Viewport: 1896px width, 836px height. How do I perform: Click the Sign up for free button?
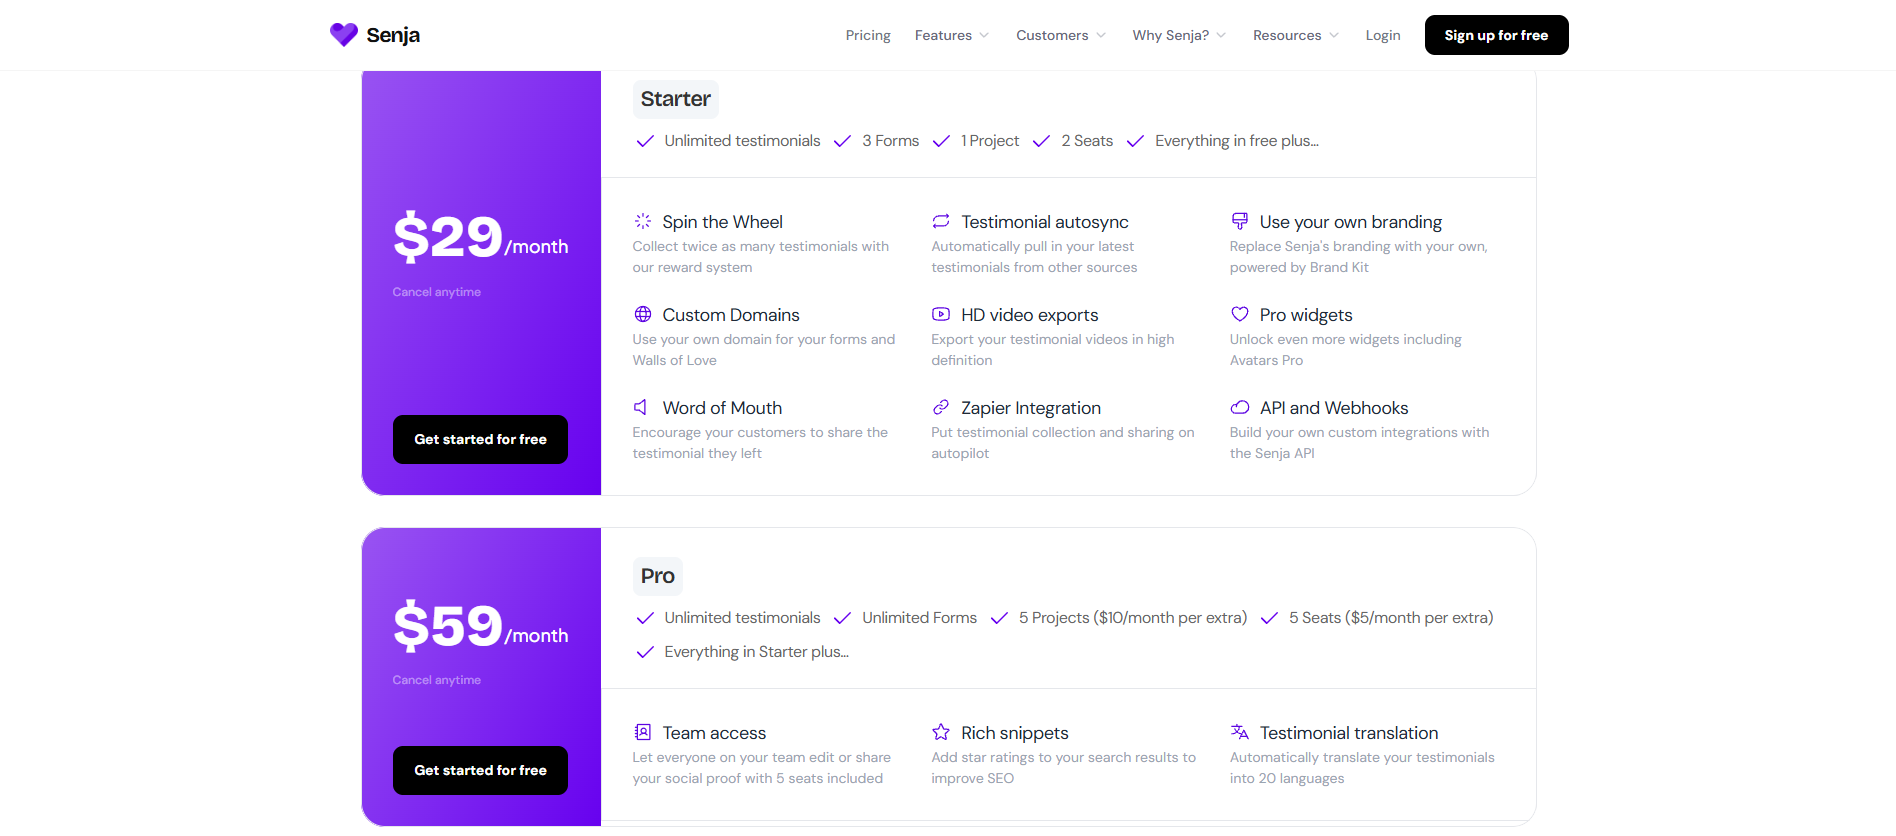[x=1496, y=35]
